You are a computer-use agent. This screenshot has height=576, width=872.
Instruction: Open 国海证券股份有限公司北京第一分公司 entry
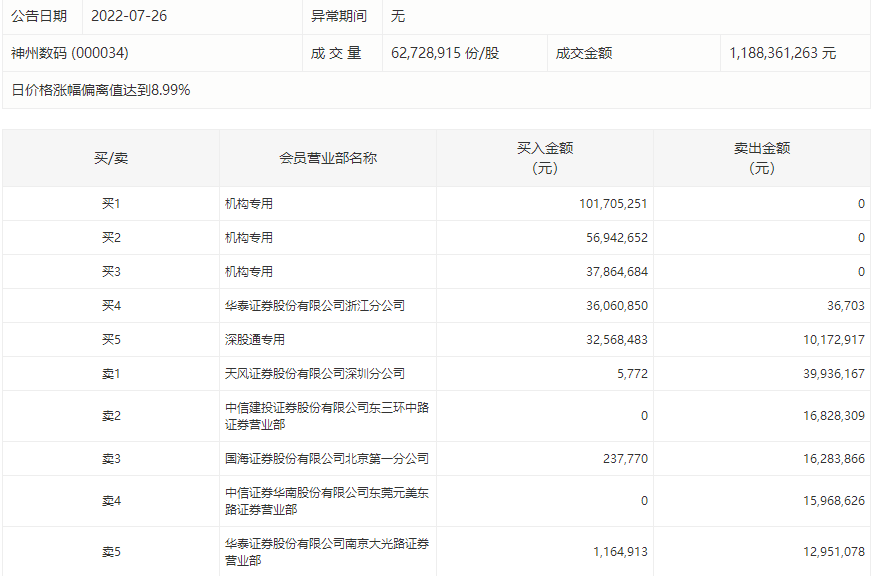pos(327,459)
